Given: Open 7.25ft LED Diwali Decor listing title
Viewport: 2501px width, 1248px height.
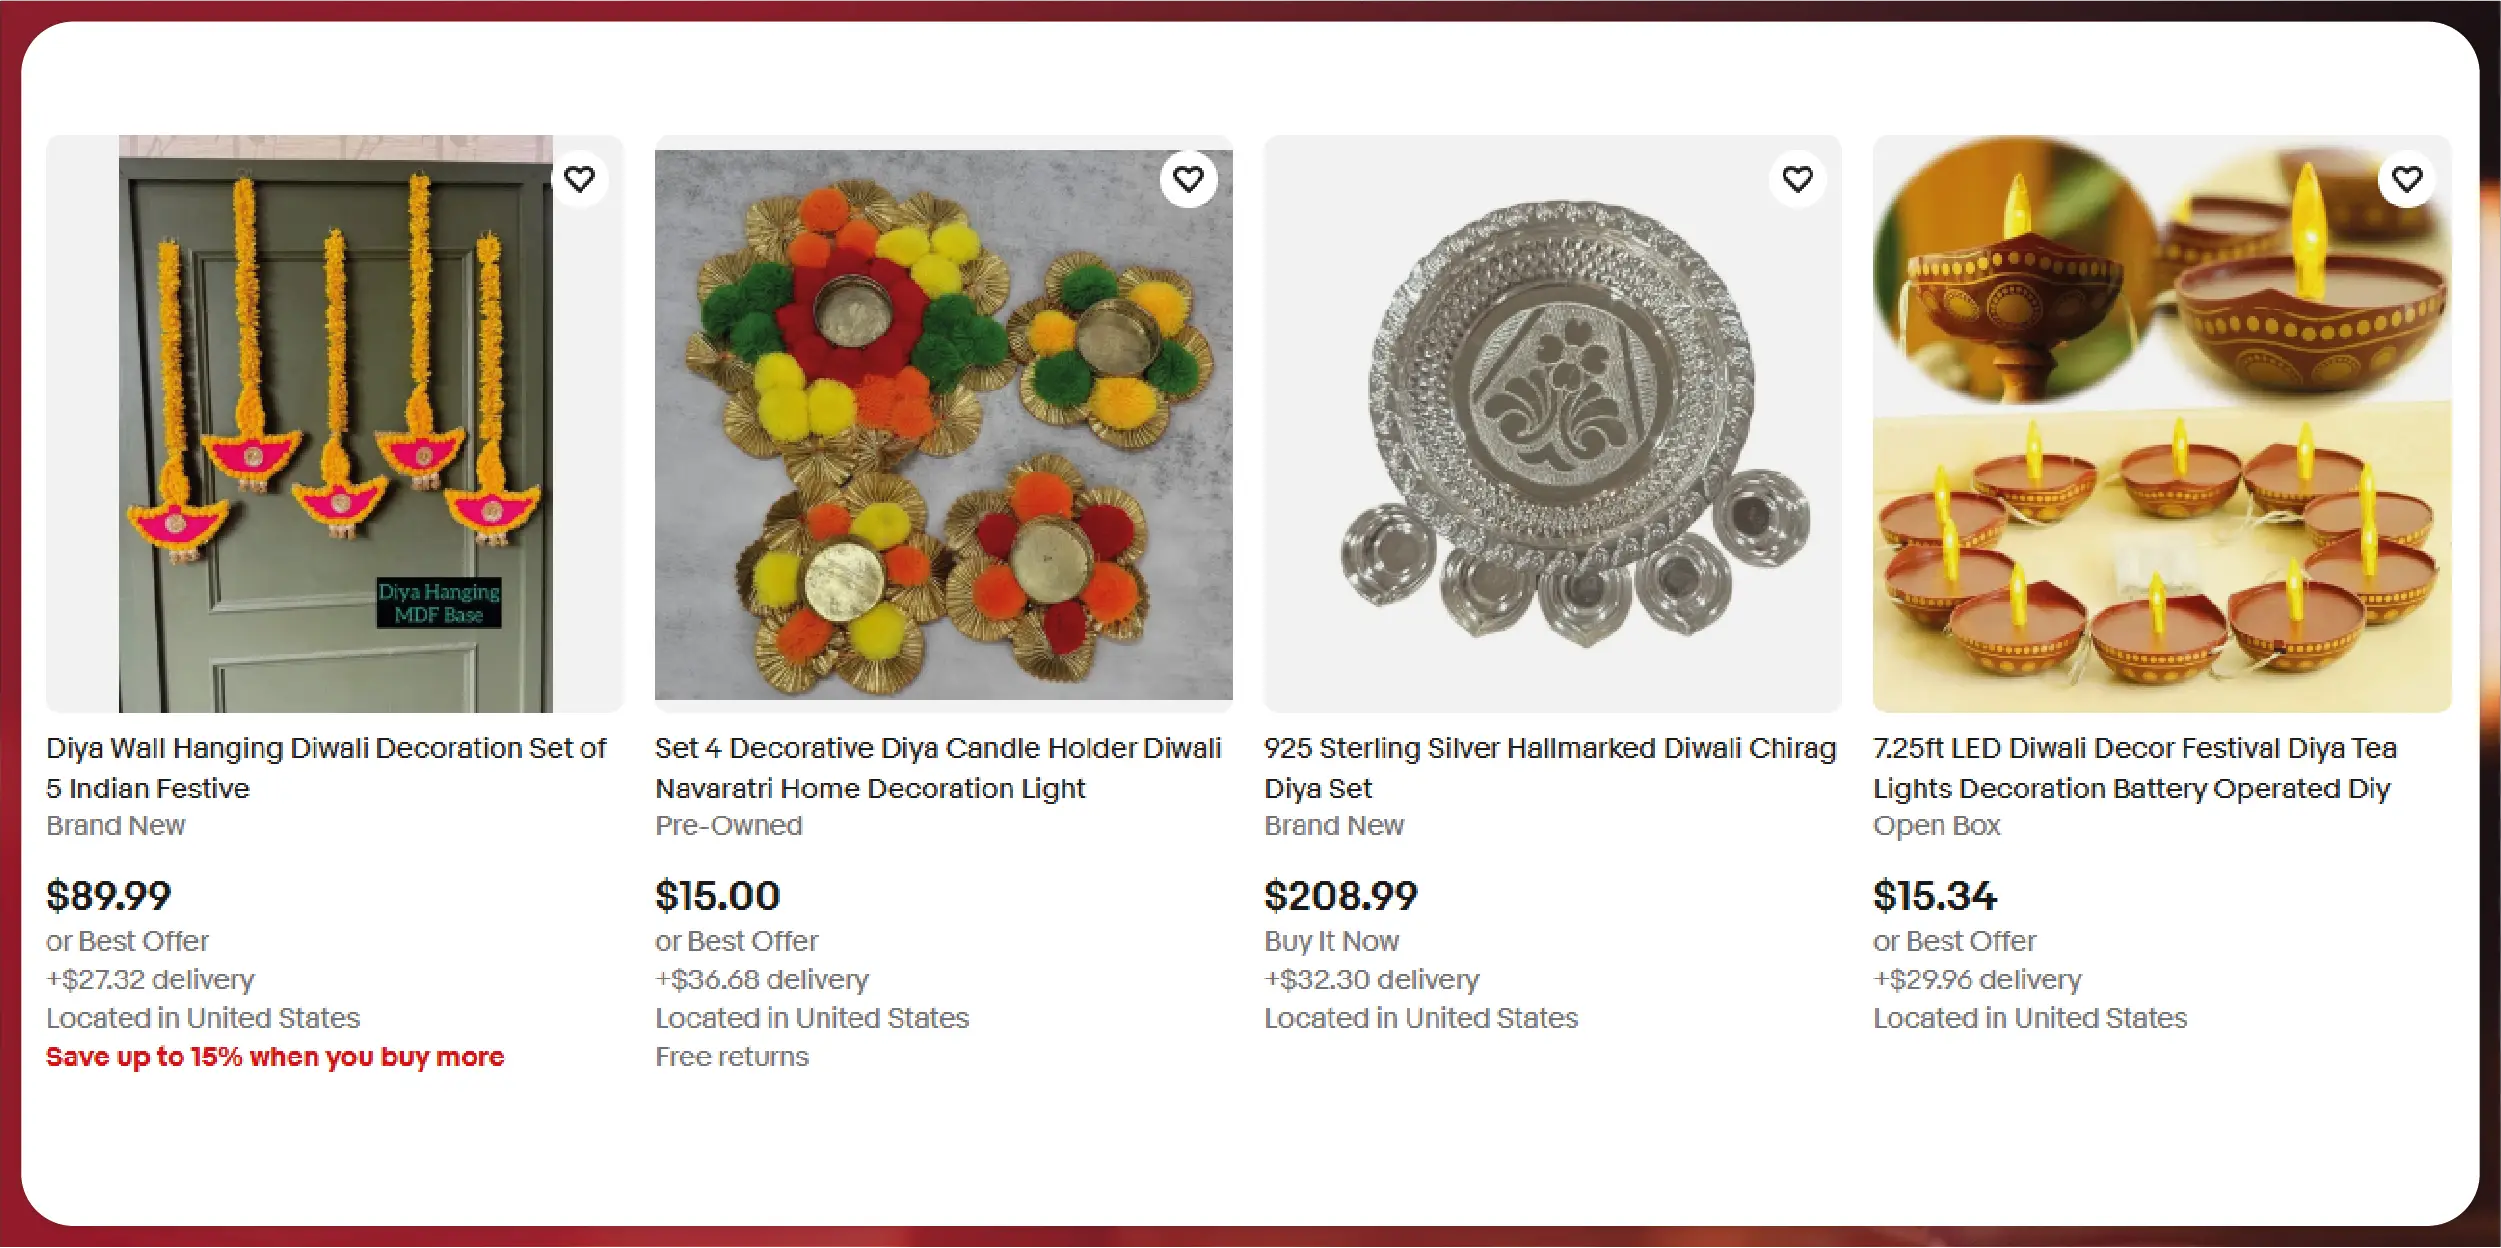Looking at the screenshot, I should pyautogui.click(x=2134, y=768).
